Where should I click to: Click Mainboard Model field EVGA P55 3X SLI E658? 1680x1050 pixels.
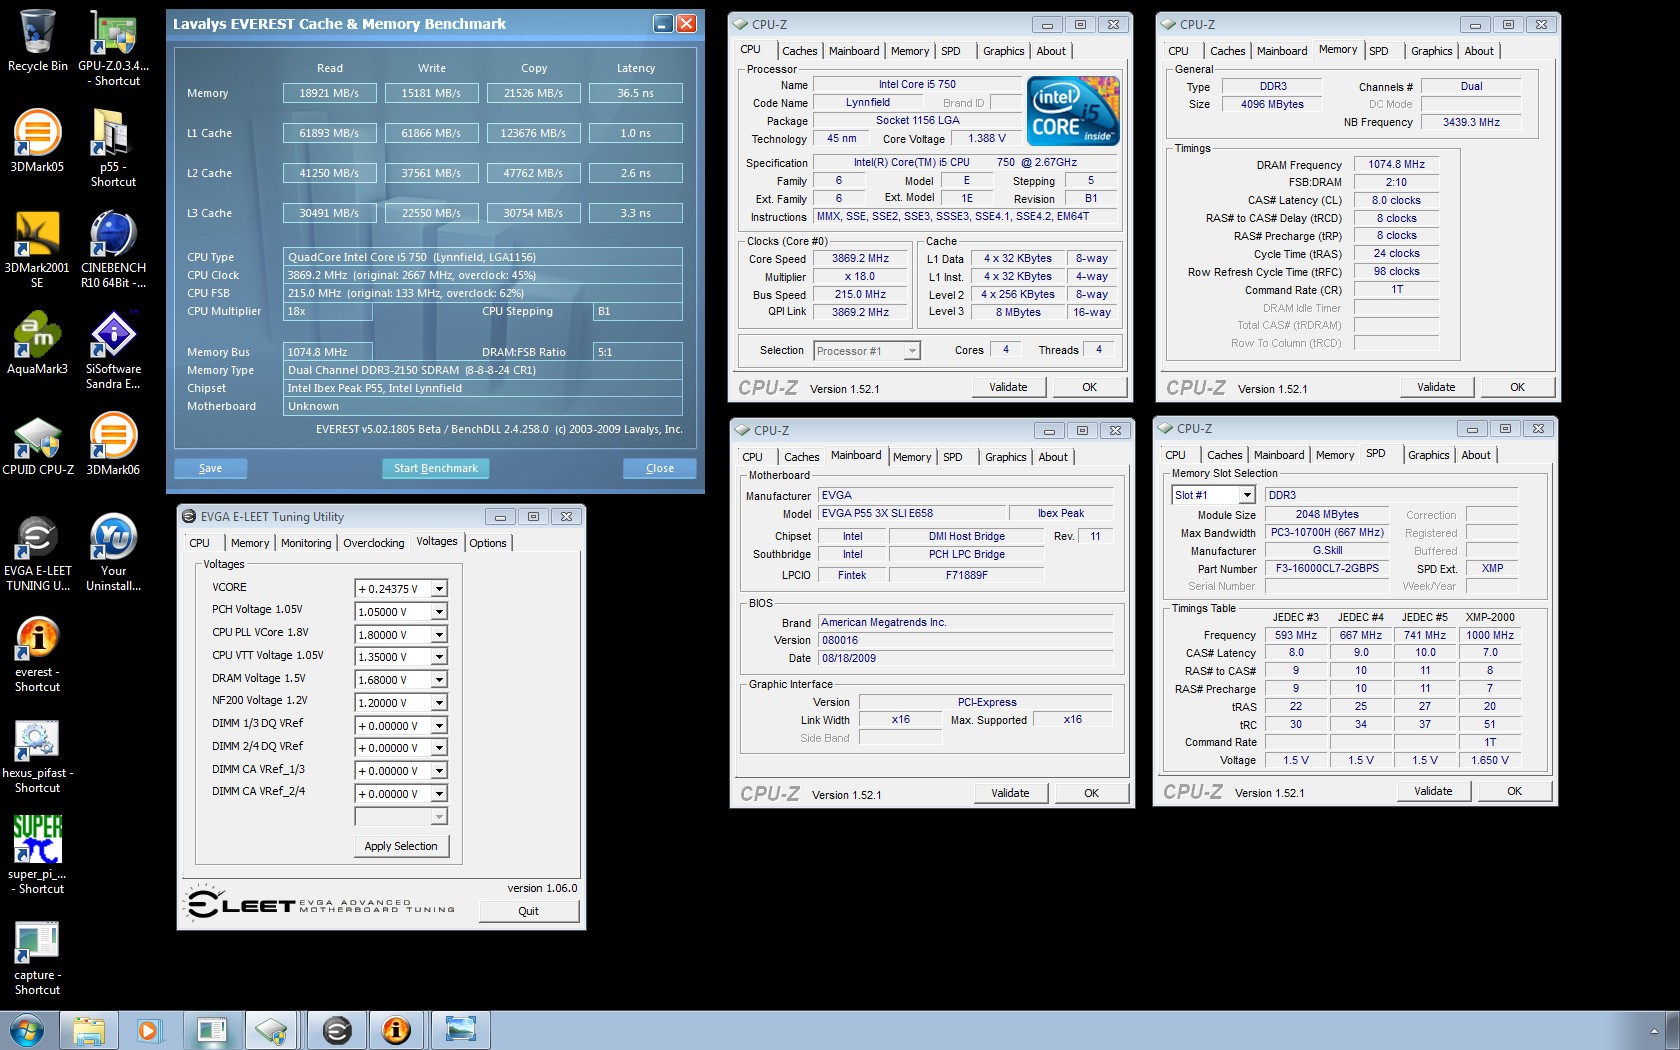coord(910,513)
